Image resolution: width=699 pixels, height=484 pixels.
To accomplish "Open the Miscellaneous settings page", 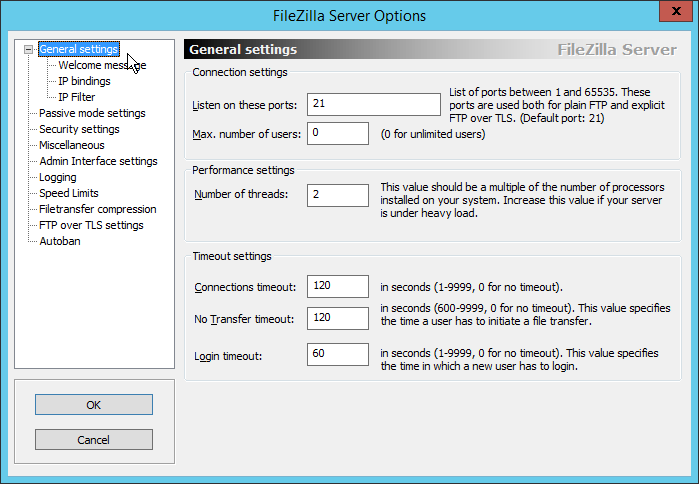I will [72, 145].
